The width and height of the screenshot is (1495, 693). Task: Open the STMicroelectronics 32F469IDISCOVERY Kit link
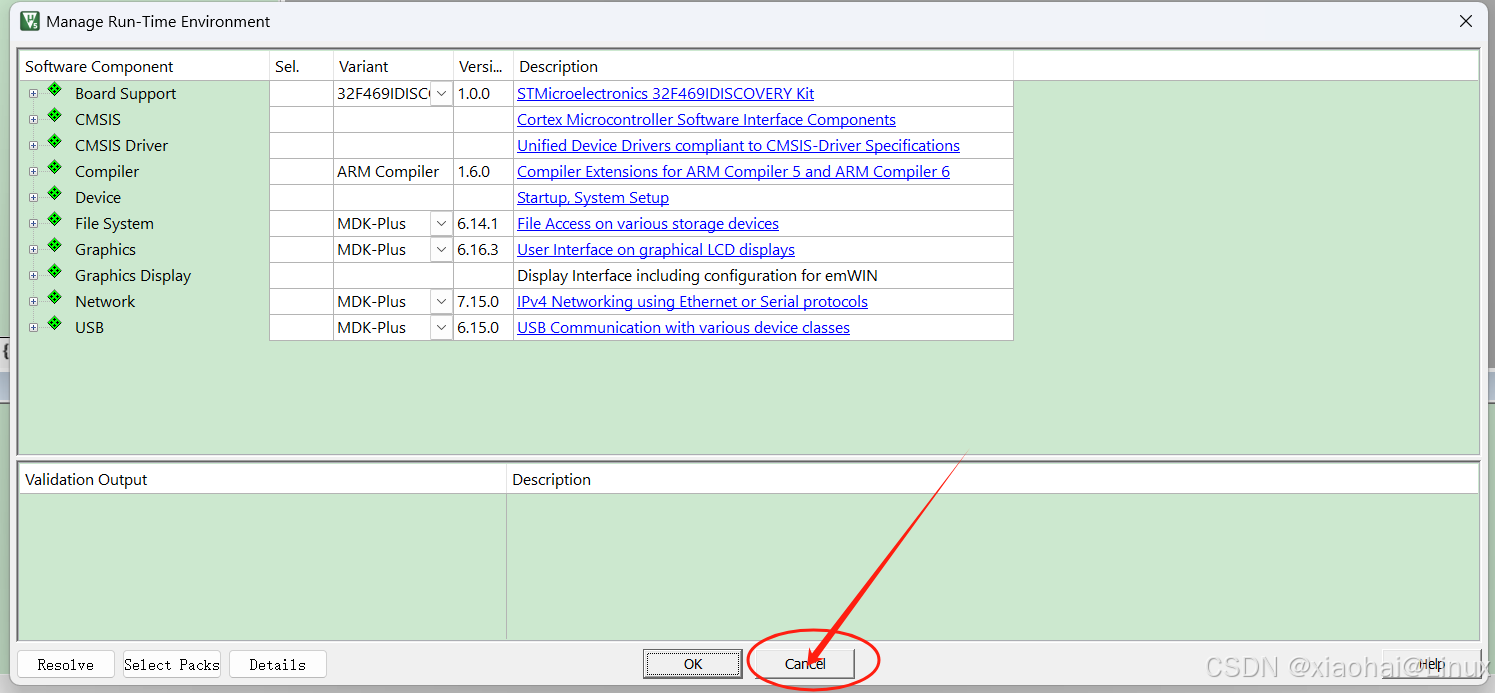pos(665,94)
